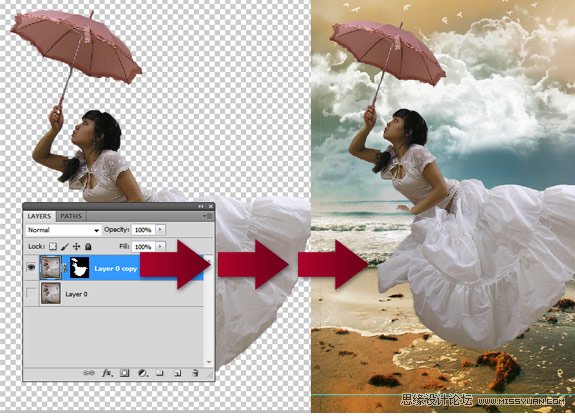Toggle lock transparent pixels
This screenshot has height=416, width=575.
pos(53,246)
